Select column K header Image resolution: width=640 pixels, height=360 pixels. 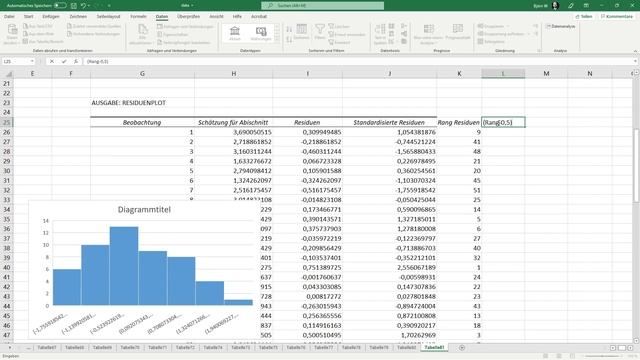[459, 73]
